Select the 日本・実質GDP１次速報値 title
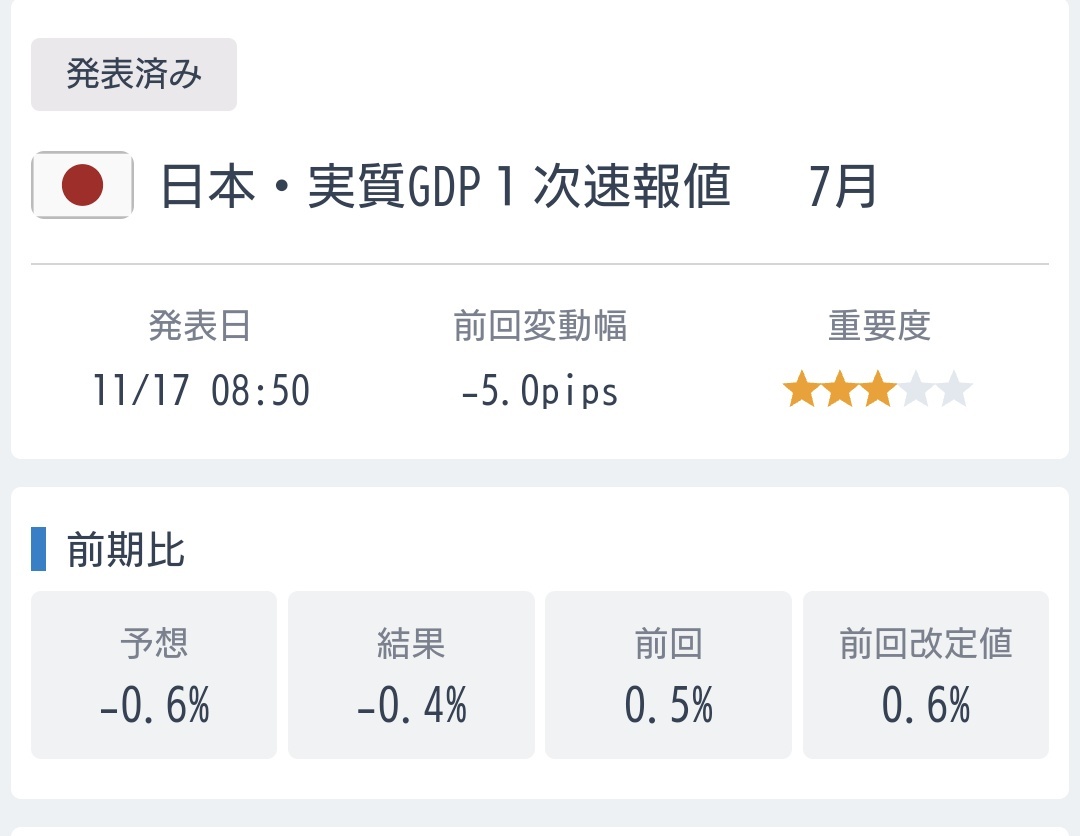 (x=446, y=187)
